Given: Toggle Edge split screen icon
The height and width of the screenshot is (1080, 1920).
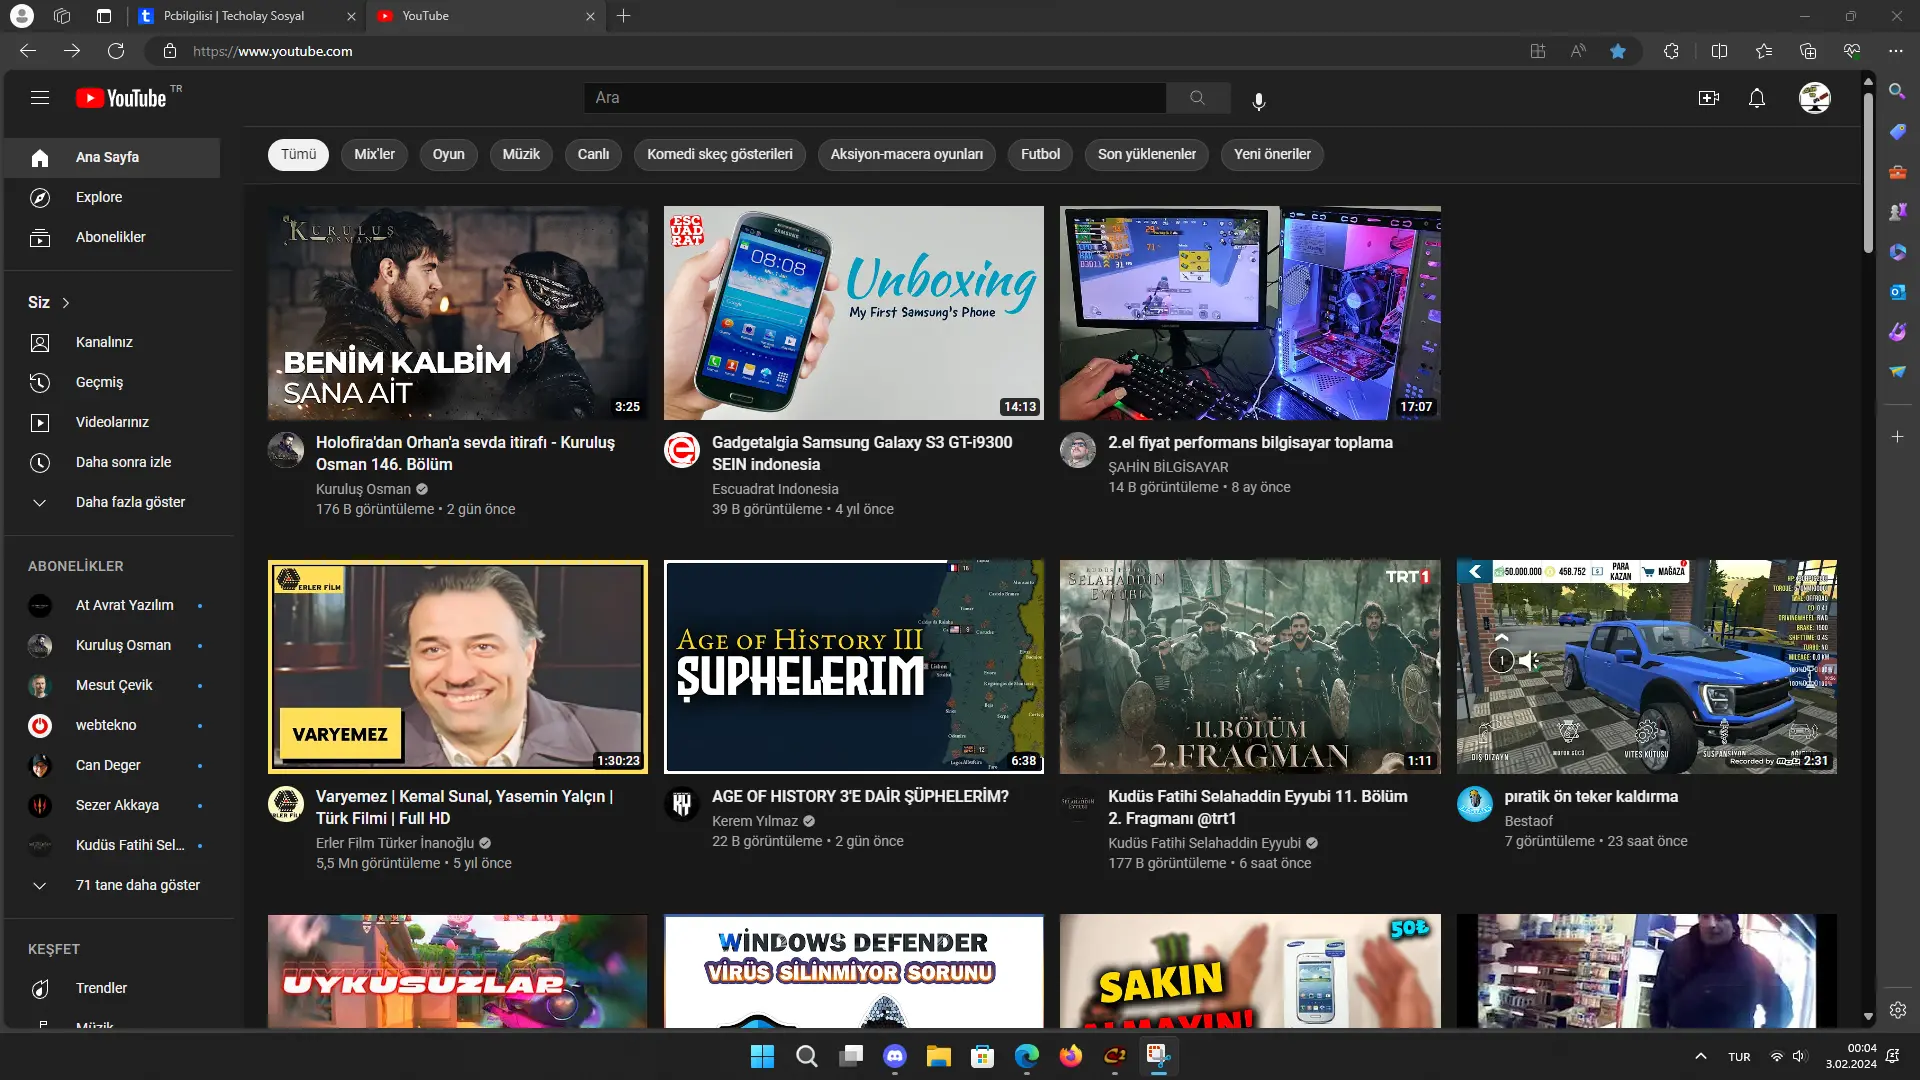Looking at the screenshot, I should tap(1719, 51).
